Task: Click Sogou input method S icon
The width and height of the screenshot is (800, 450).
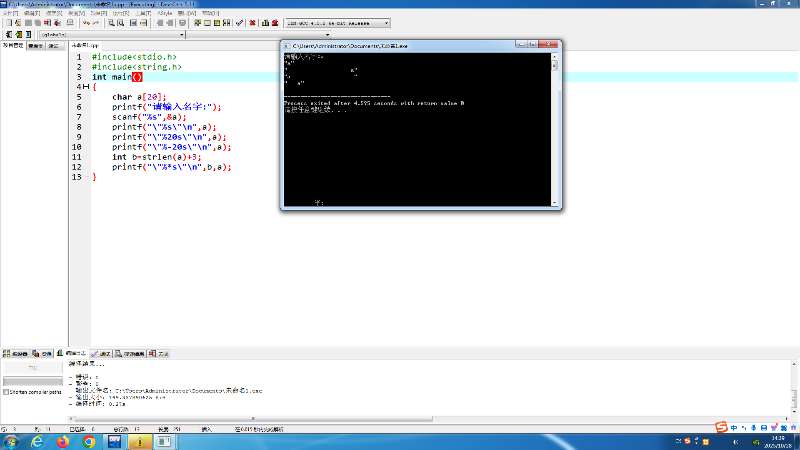Action: point(721,428)
